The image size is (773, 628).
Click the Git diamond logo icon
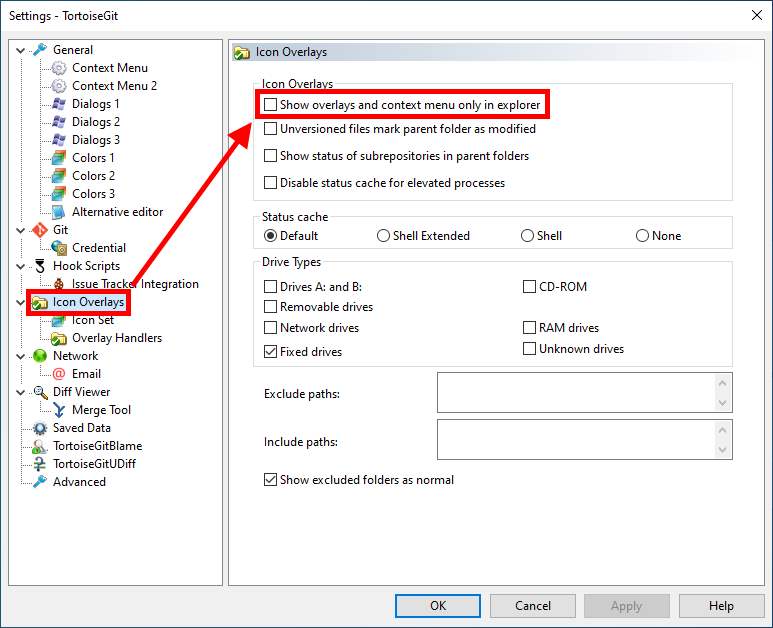tap(40, 230)
